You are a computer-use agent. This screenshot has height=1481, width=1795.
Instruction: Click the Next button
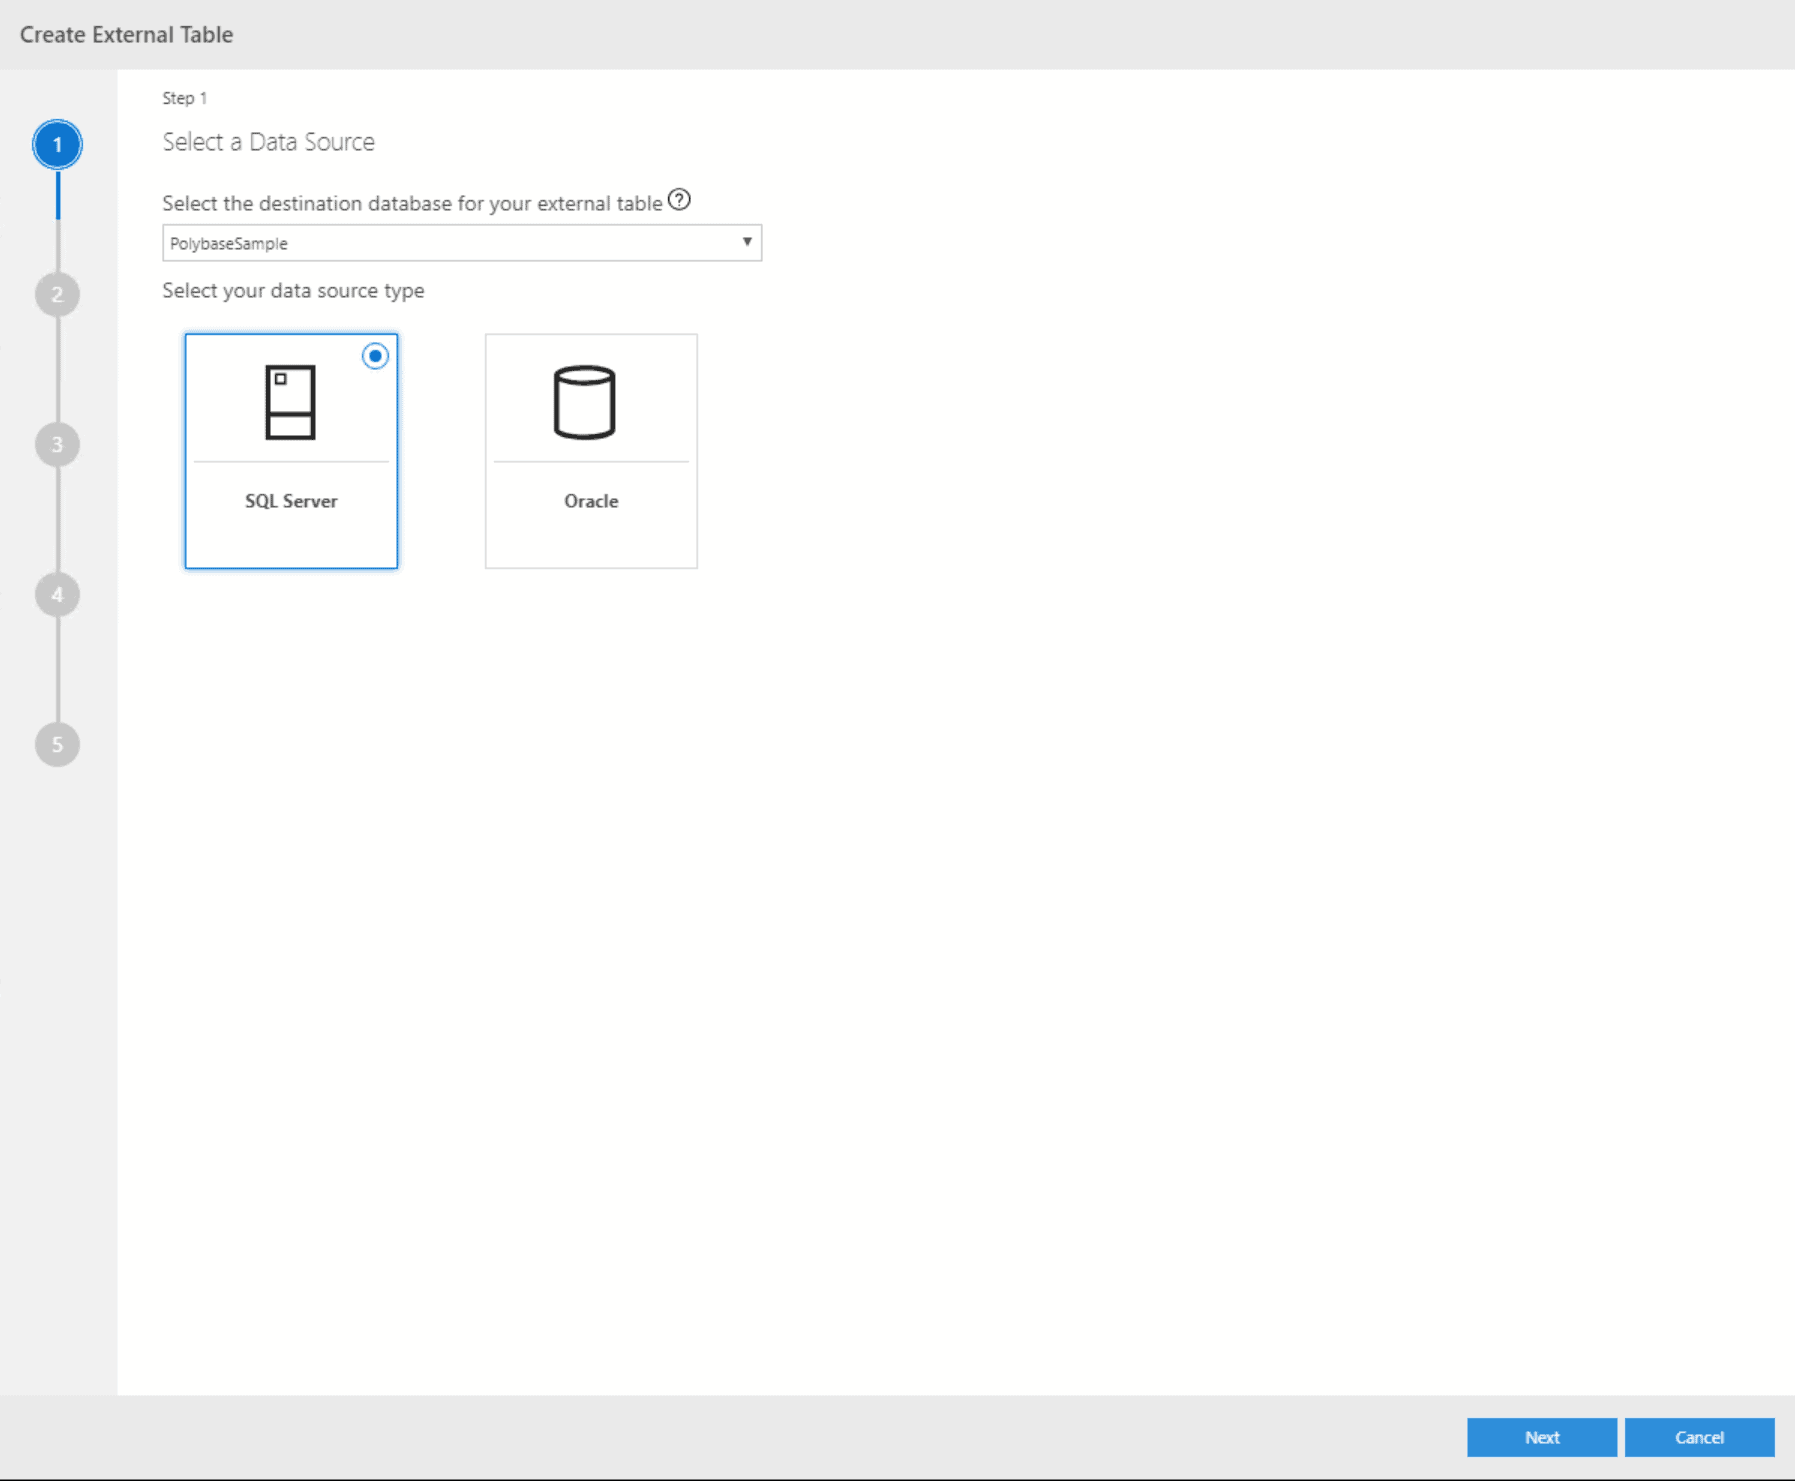point(1542,1437)
